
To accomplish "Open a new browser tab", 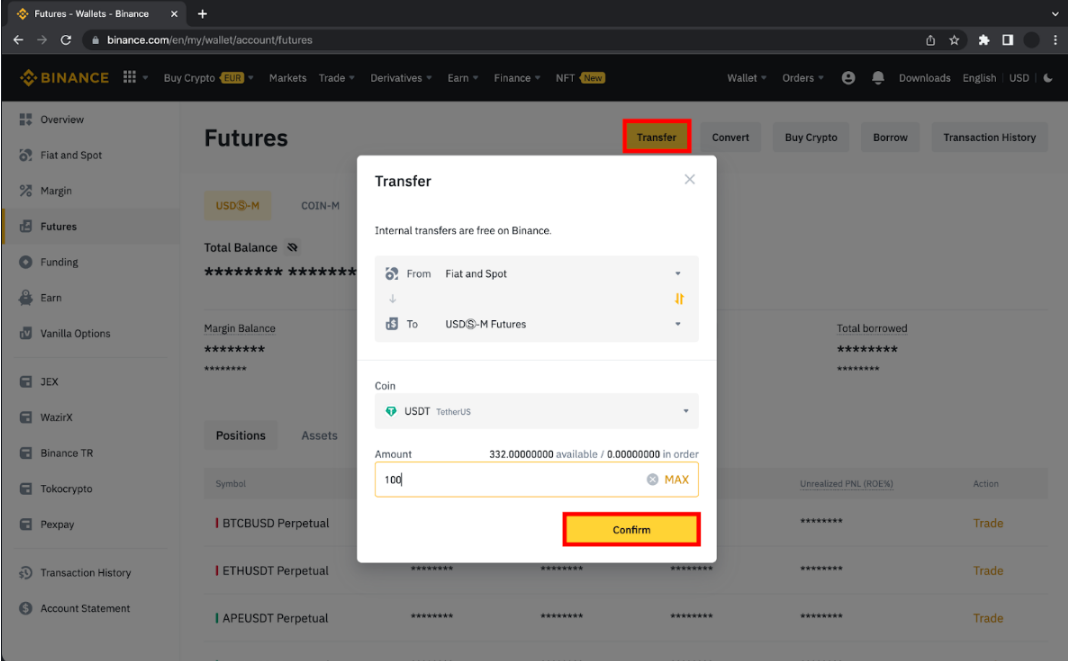I will coord(202,14).
